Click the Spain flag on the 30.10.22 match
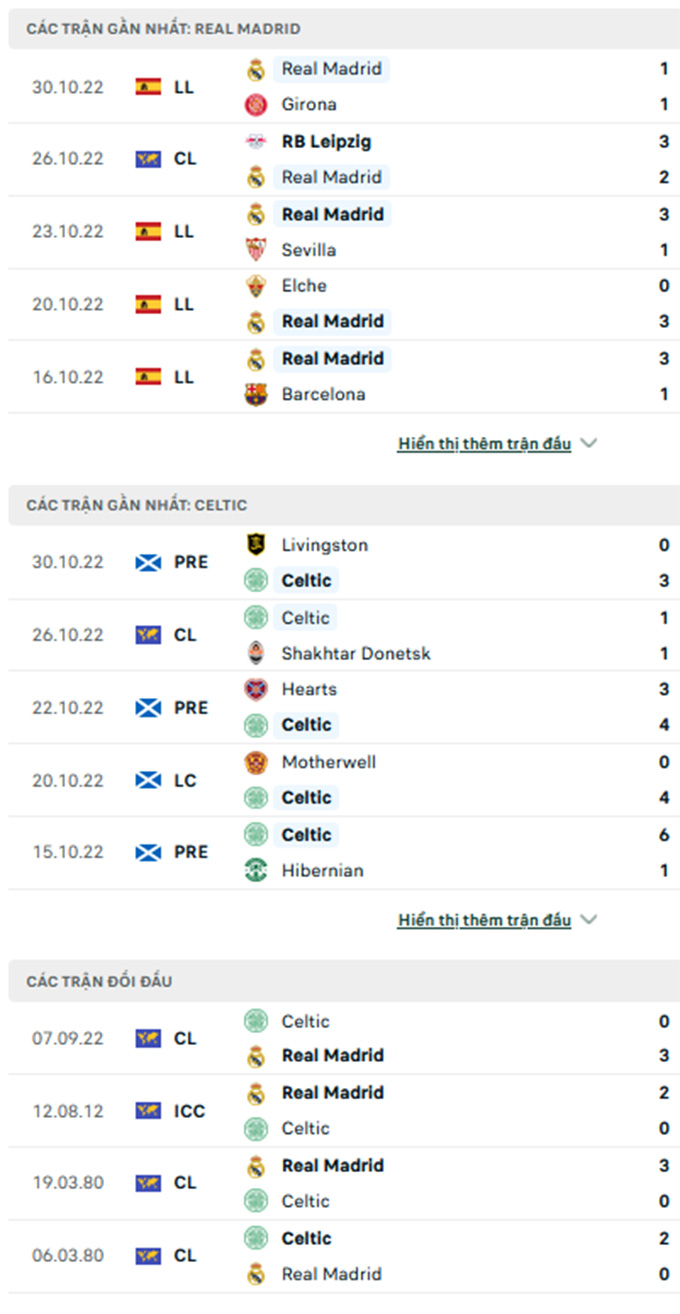This screenshot has height=1314, width=680. (x=148, y=87)
